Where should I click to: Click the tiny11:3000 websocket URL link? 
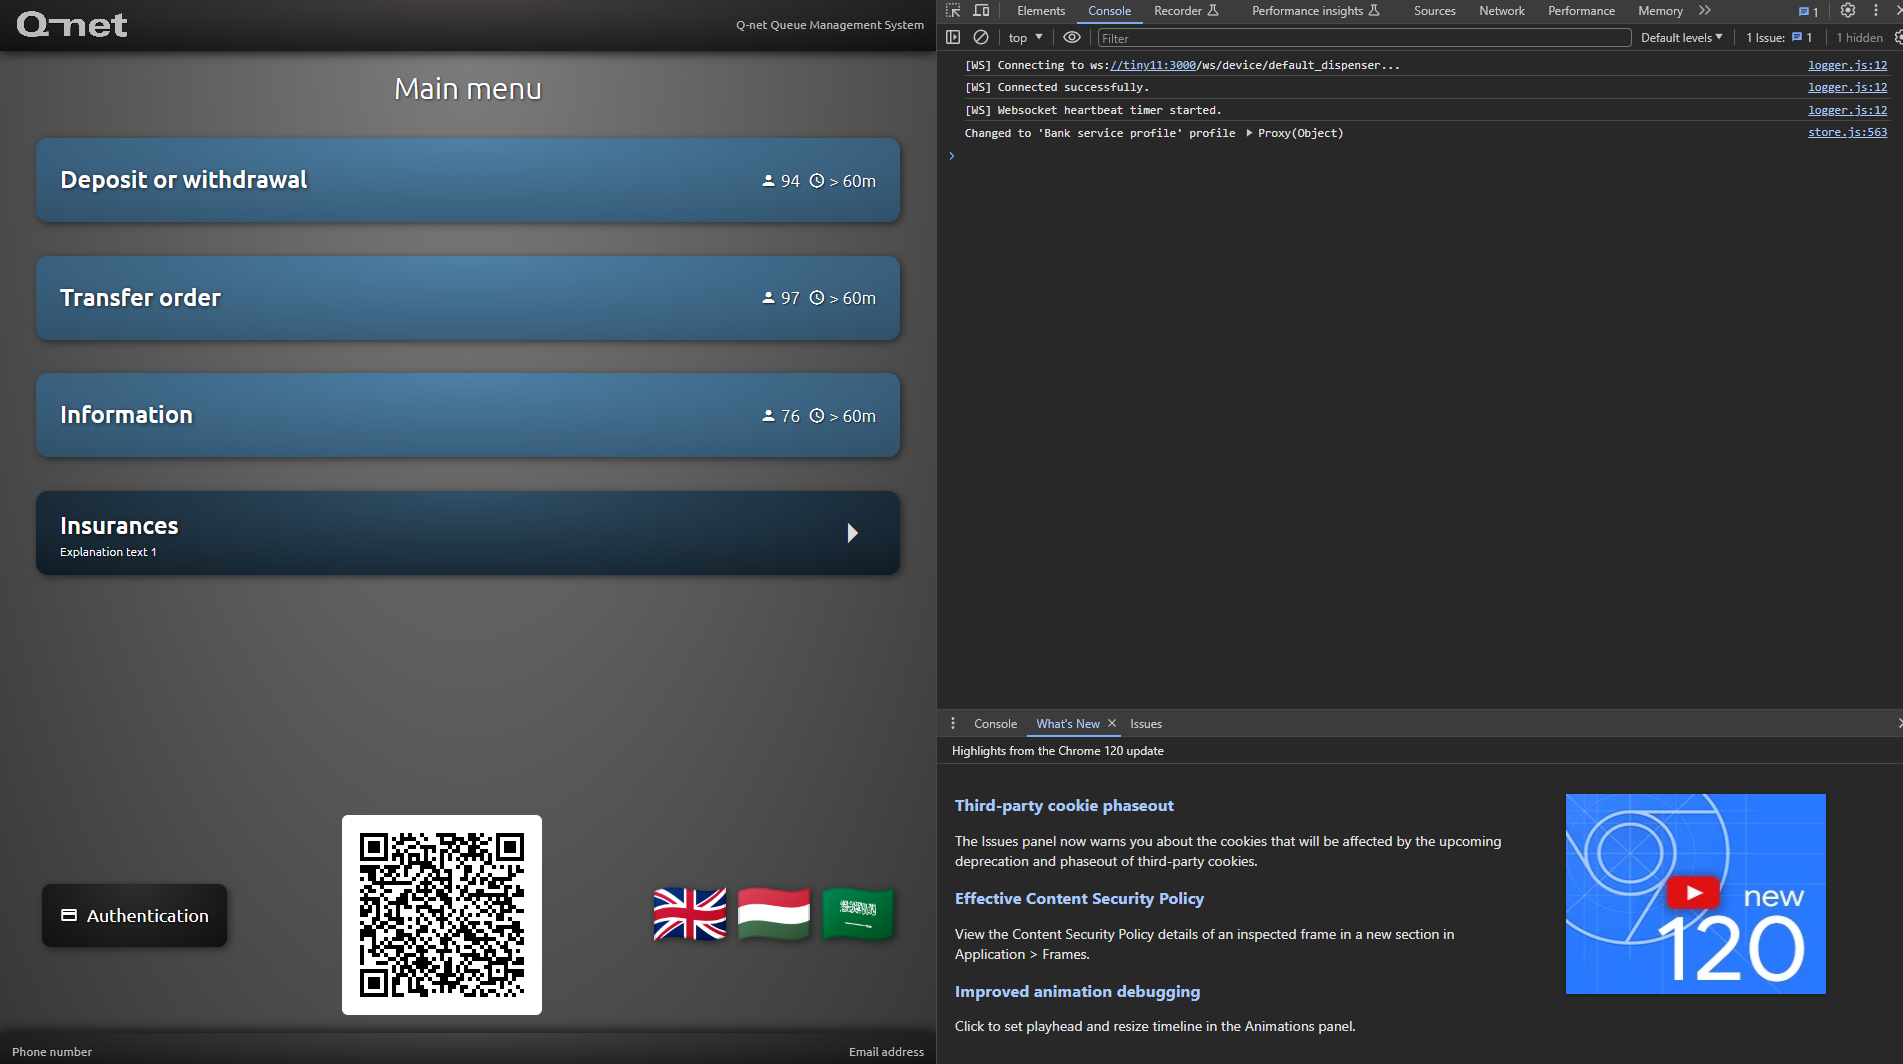point(1153,65)
